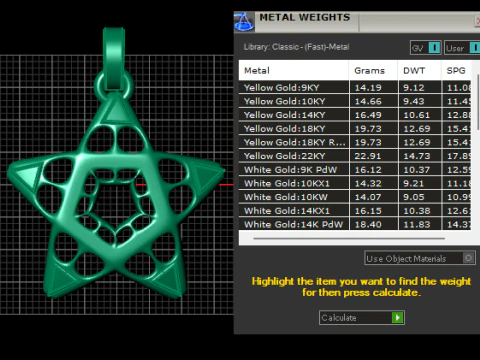Select the White Gold:14K PdW row
Screen dimensions: 480x360
coord(355,224)
